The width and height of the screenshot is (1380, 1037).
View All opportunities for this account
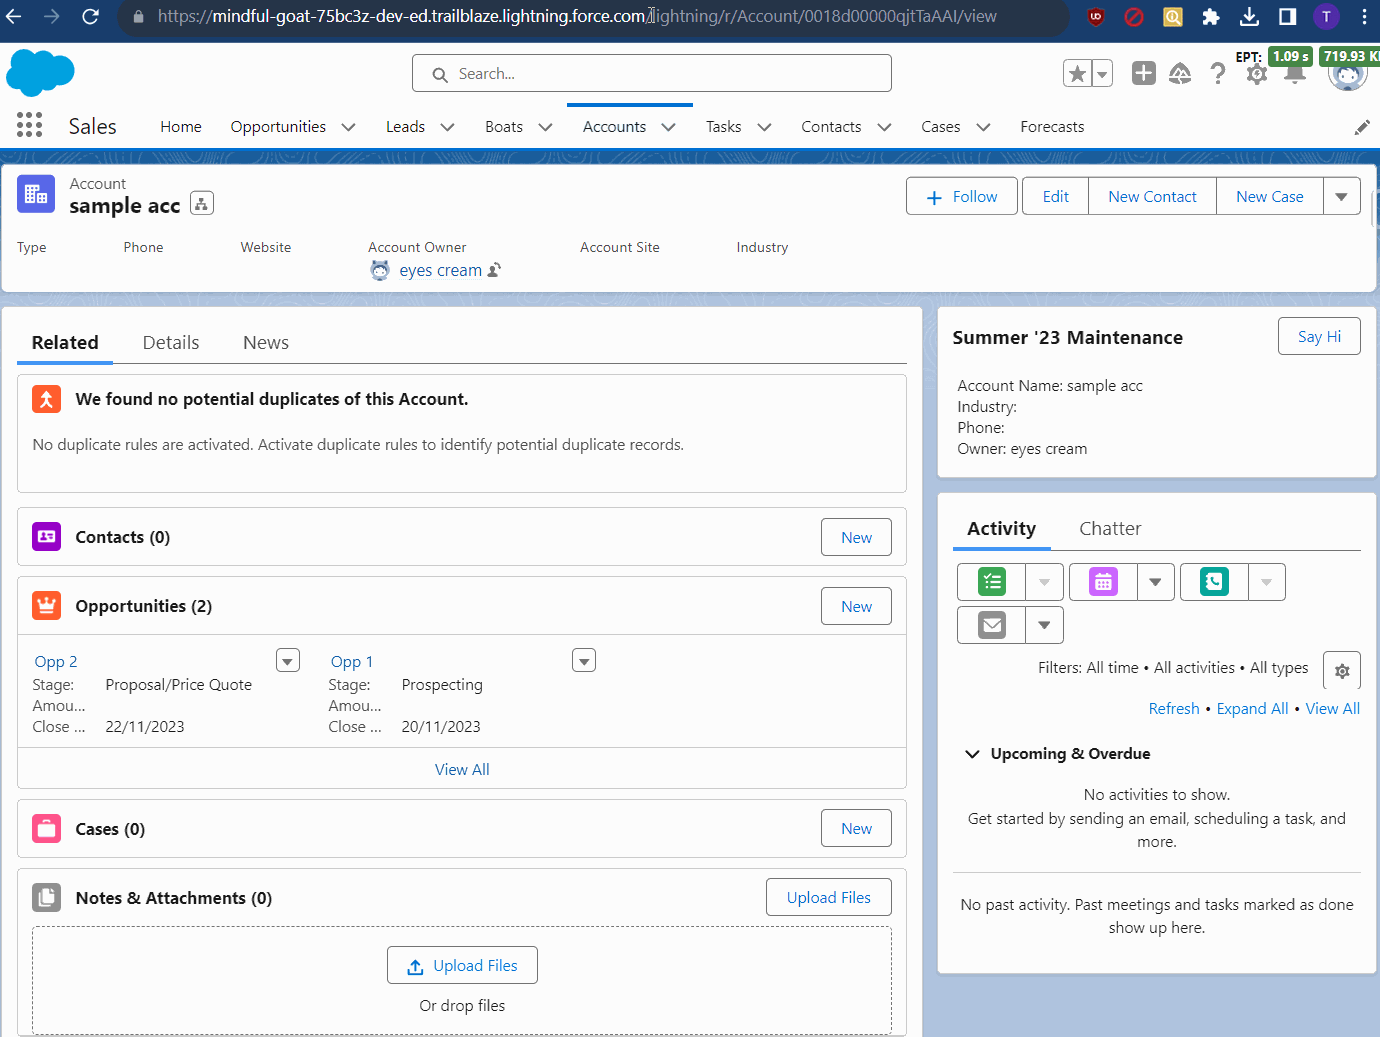[461, 769]
